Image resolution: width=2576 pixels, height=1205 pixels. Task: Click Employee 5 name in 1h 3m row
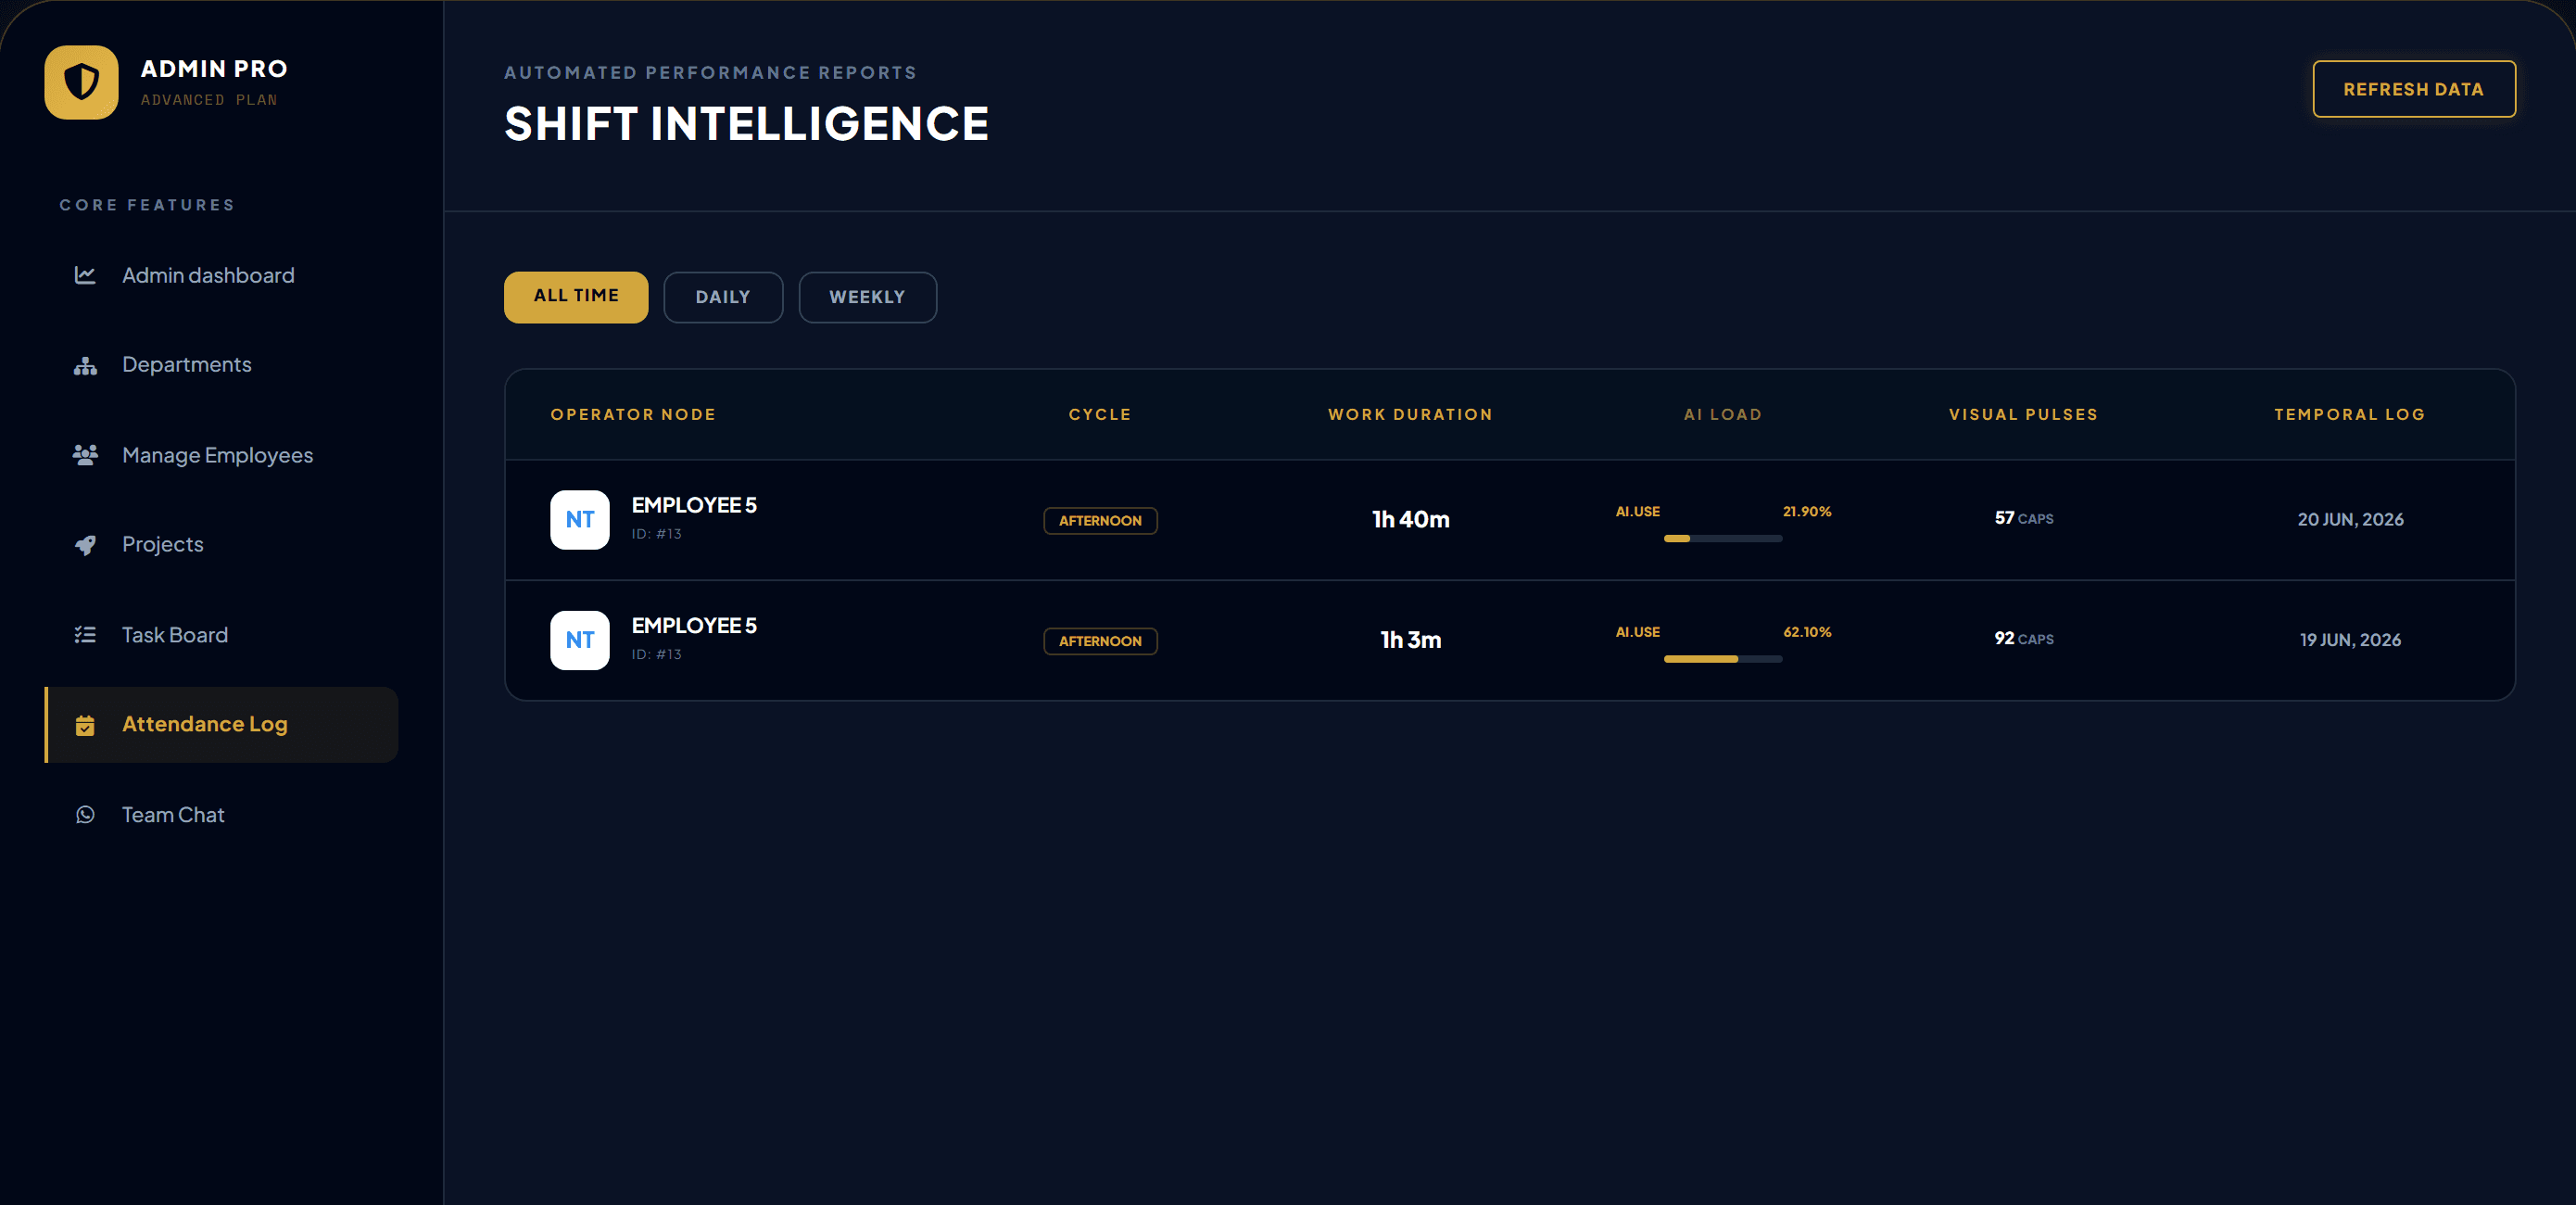(694, 626)
